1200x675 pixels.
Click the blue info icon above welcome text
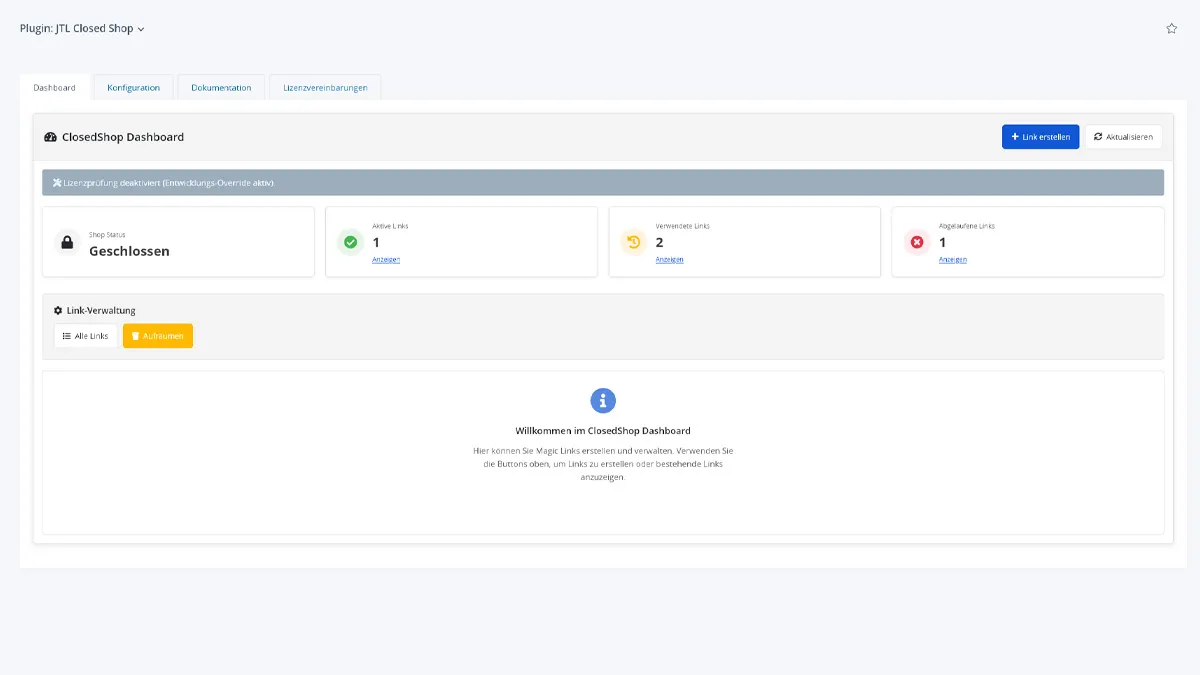[603, 401]
